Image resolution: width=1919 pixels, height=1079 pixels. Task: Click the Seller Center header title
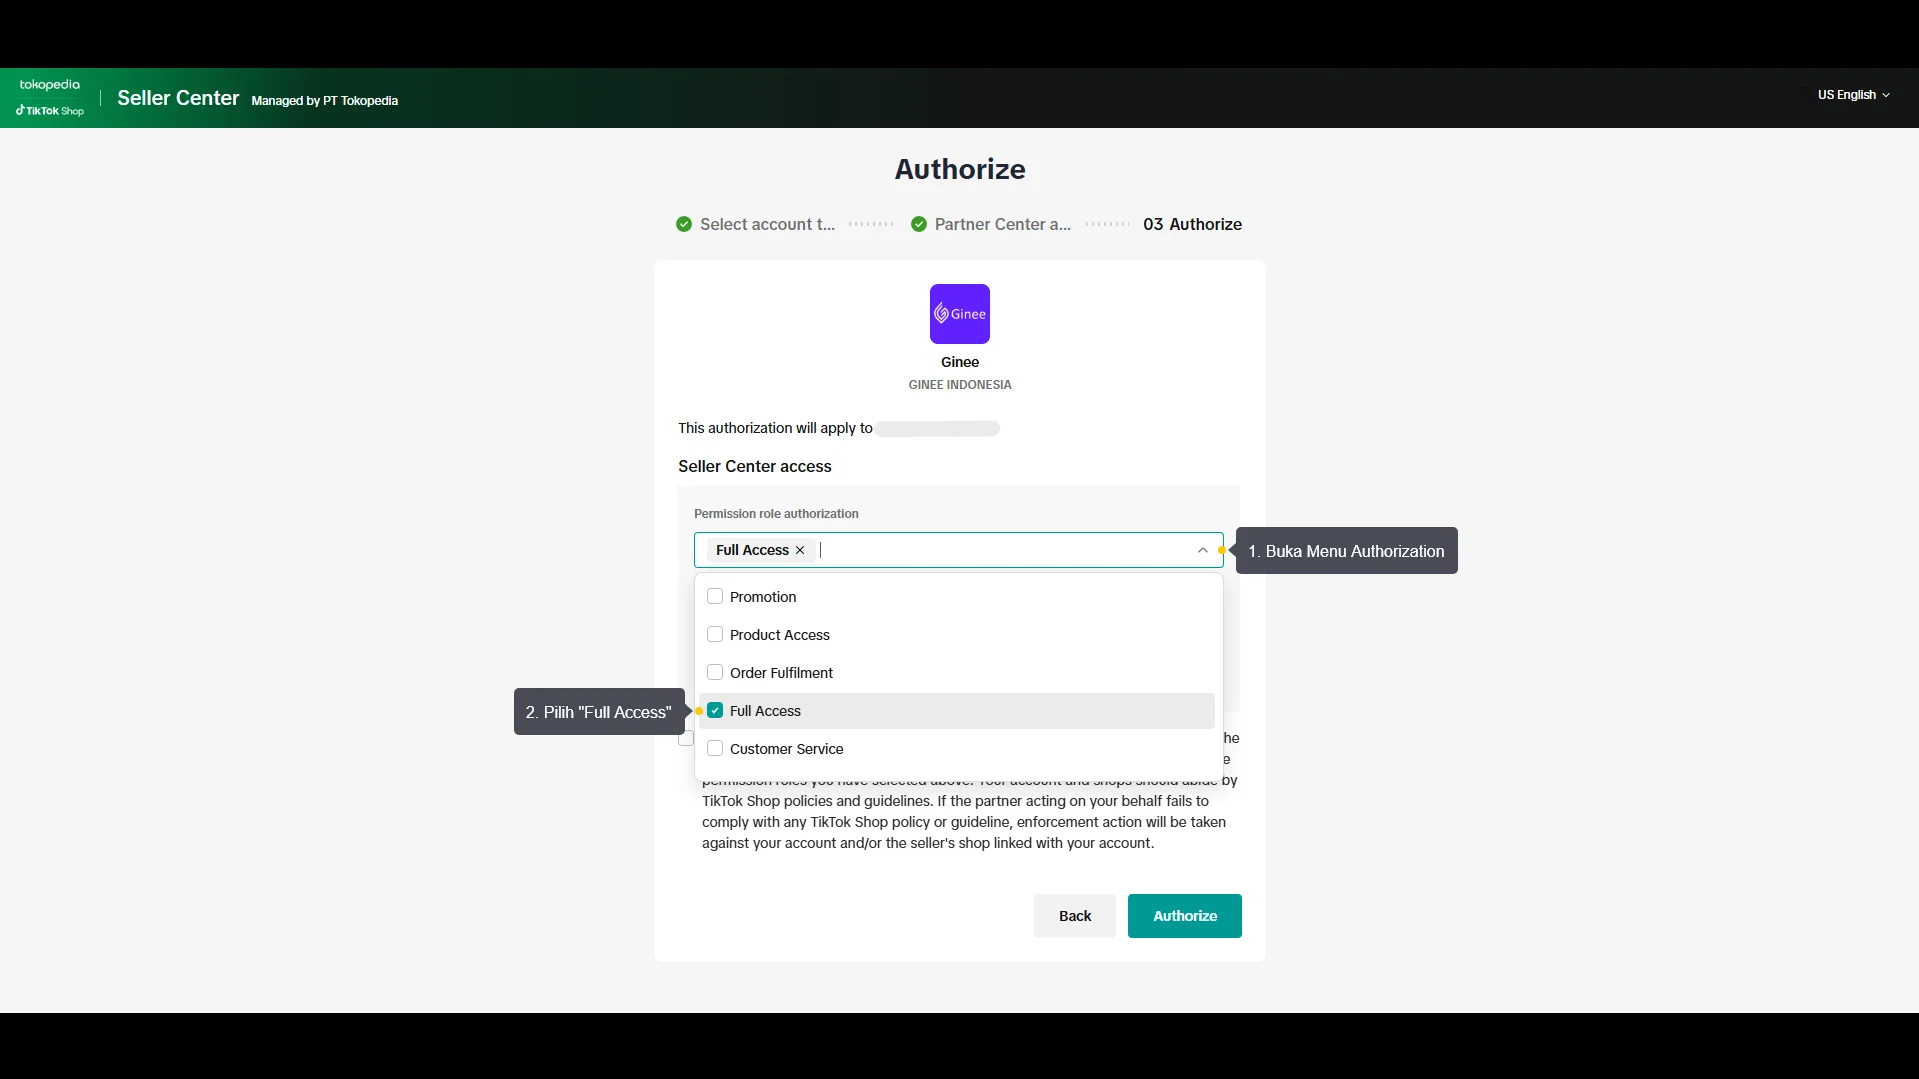[178, 98]
